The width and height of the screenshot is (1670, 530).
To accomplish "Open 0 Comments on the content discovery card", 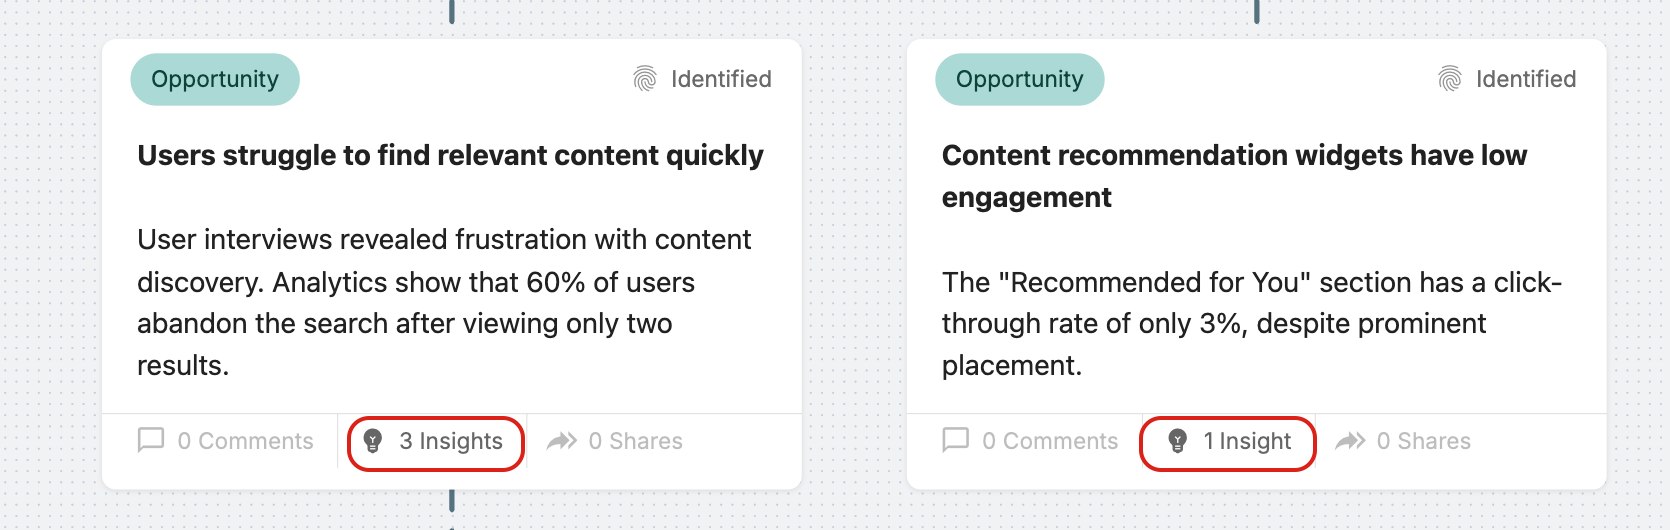I will pyautogui.click(x=245, y=441).
